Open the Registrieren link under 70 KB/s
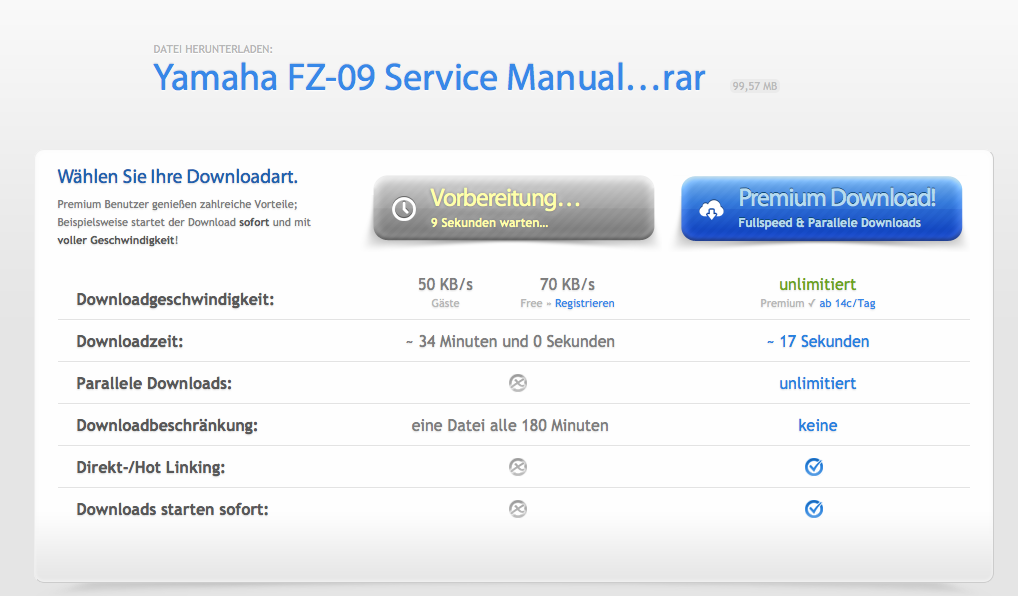This screenshot has height=596, width=1018. tap(584, 303)
